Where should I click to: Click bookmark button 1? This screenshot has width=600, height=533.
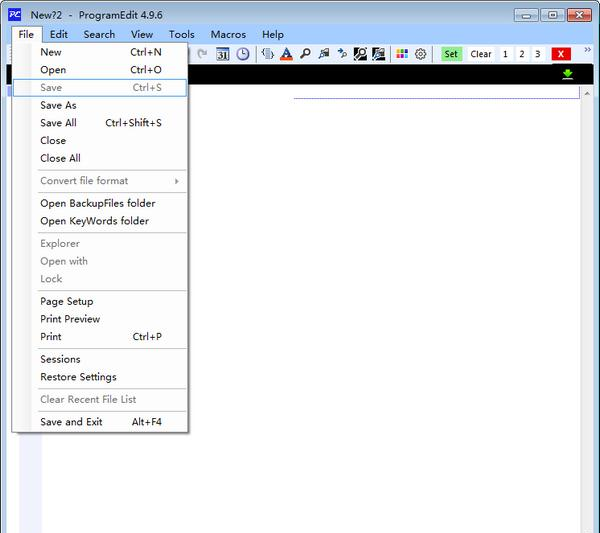(x=505, y=54)
